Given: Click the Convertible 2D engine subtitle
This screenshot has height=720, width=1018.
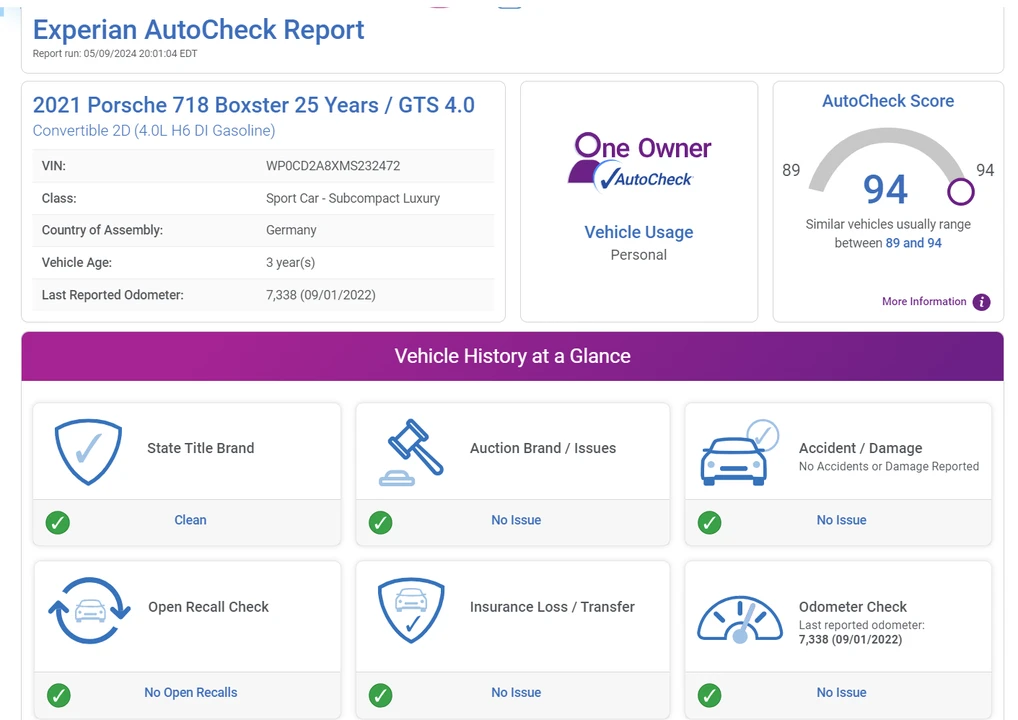Looking at the screenshot, I should pos(154,130).
